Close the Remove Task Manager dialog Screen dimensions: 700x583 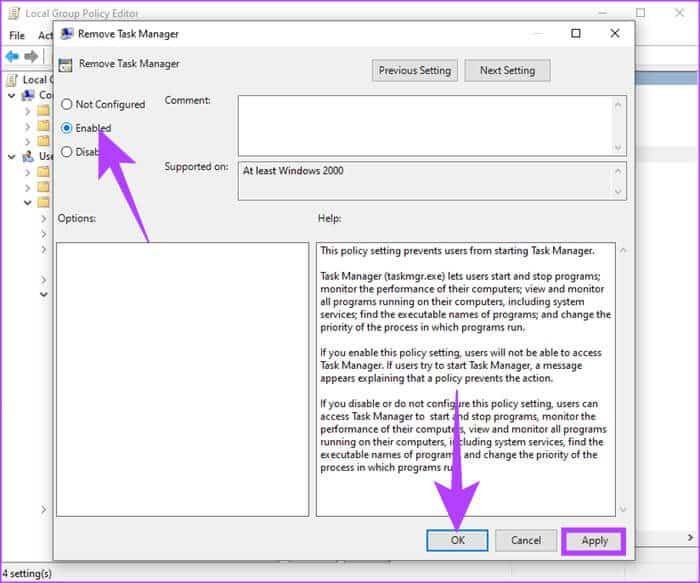[615, 33]
